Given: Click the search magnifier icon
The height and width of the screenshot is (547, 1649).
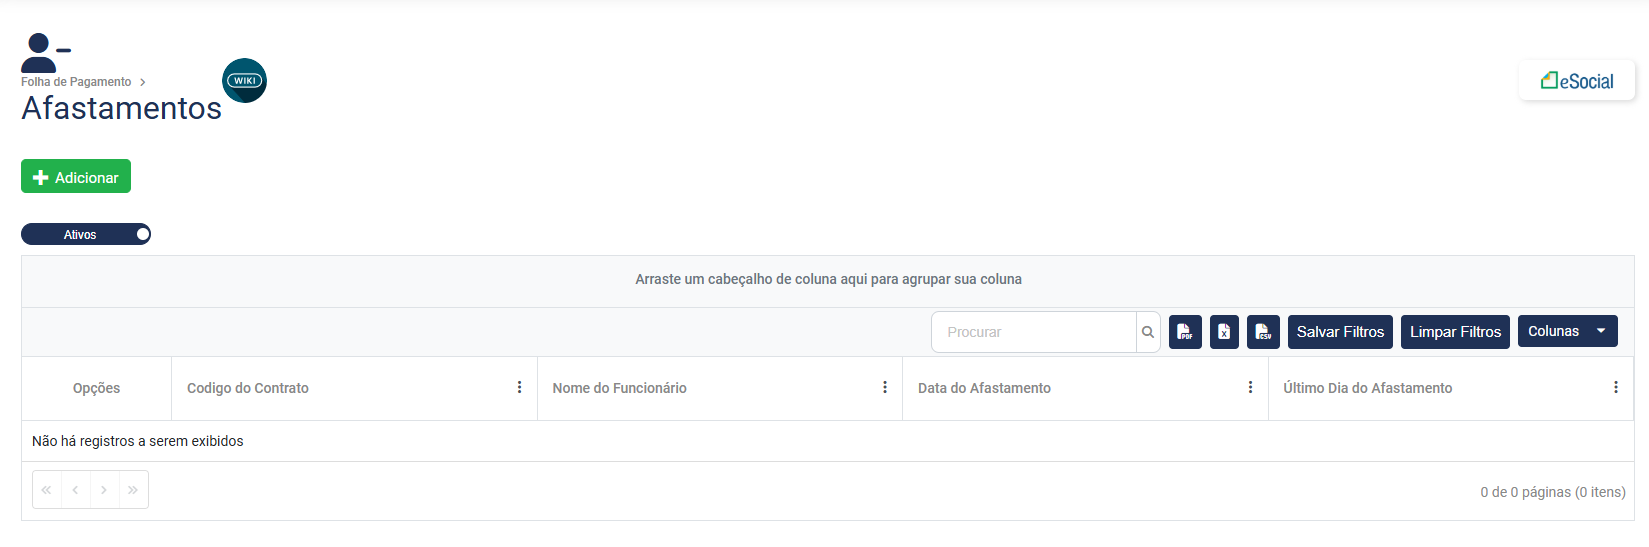Looking at the screenshot, I should point(1148,332).
